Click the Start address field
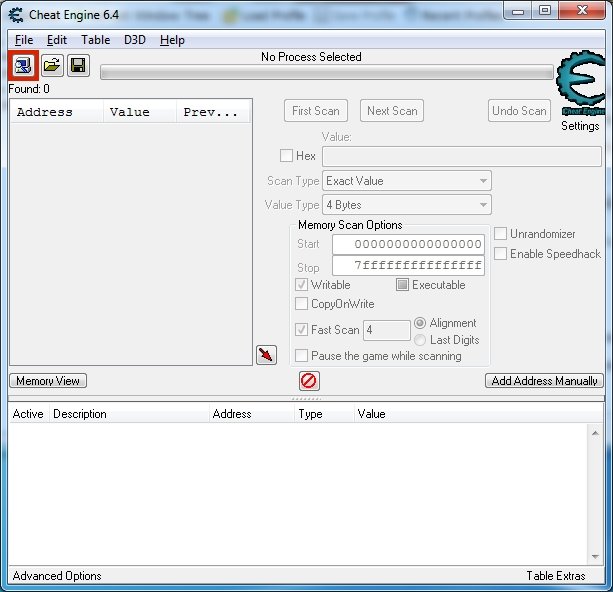 point(409,244)
